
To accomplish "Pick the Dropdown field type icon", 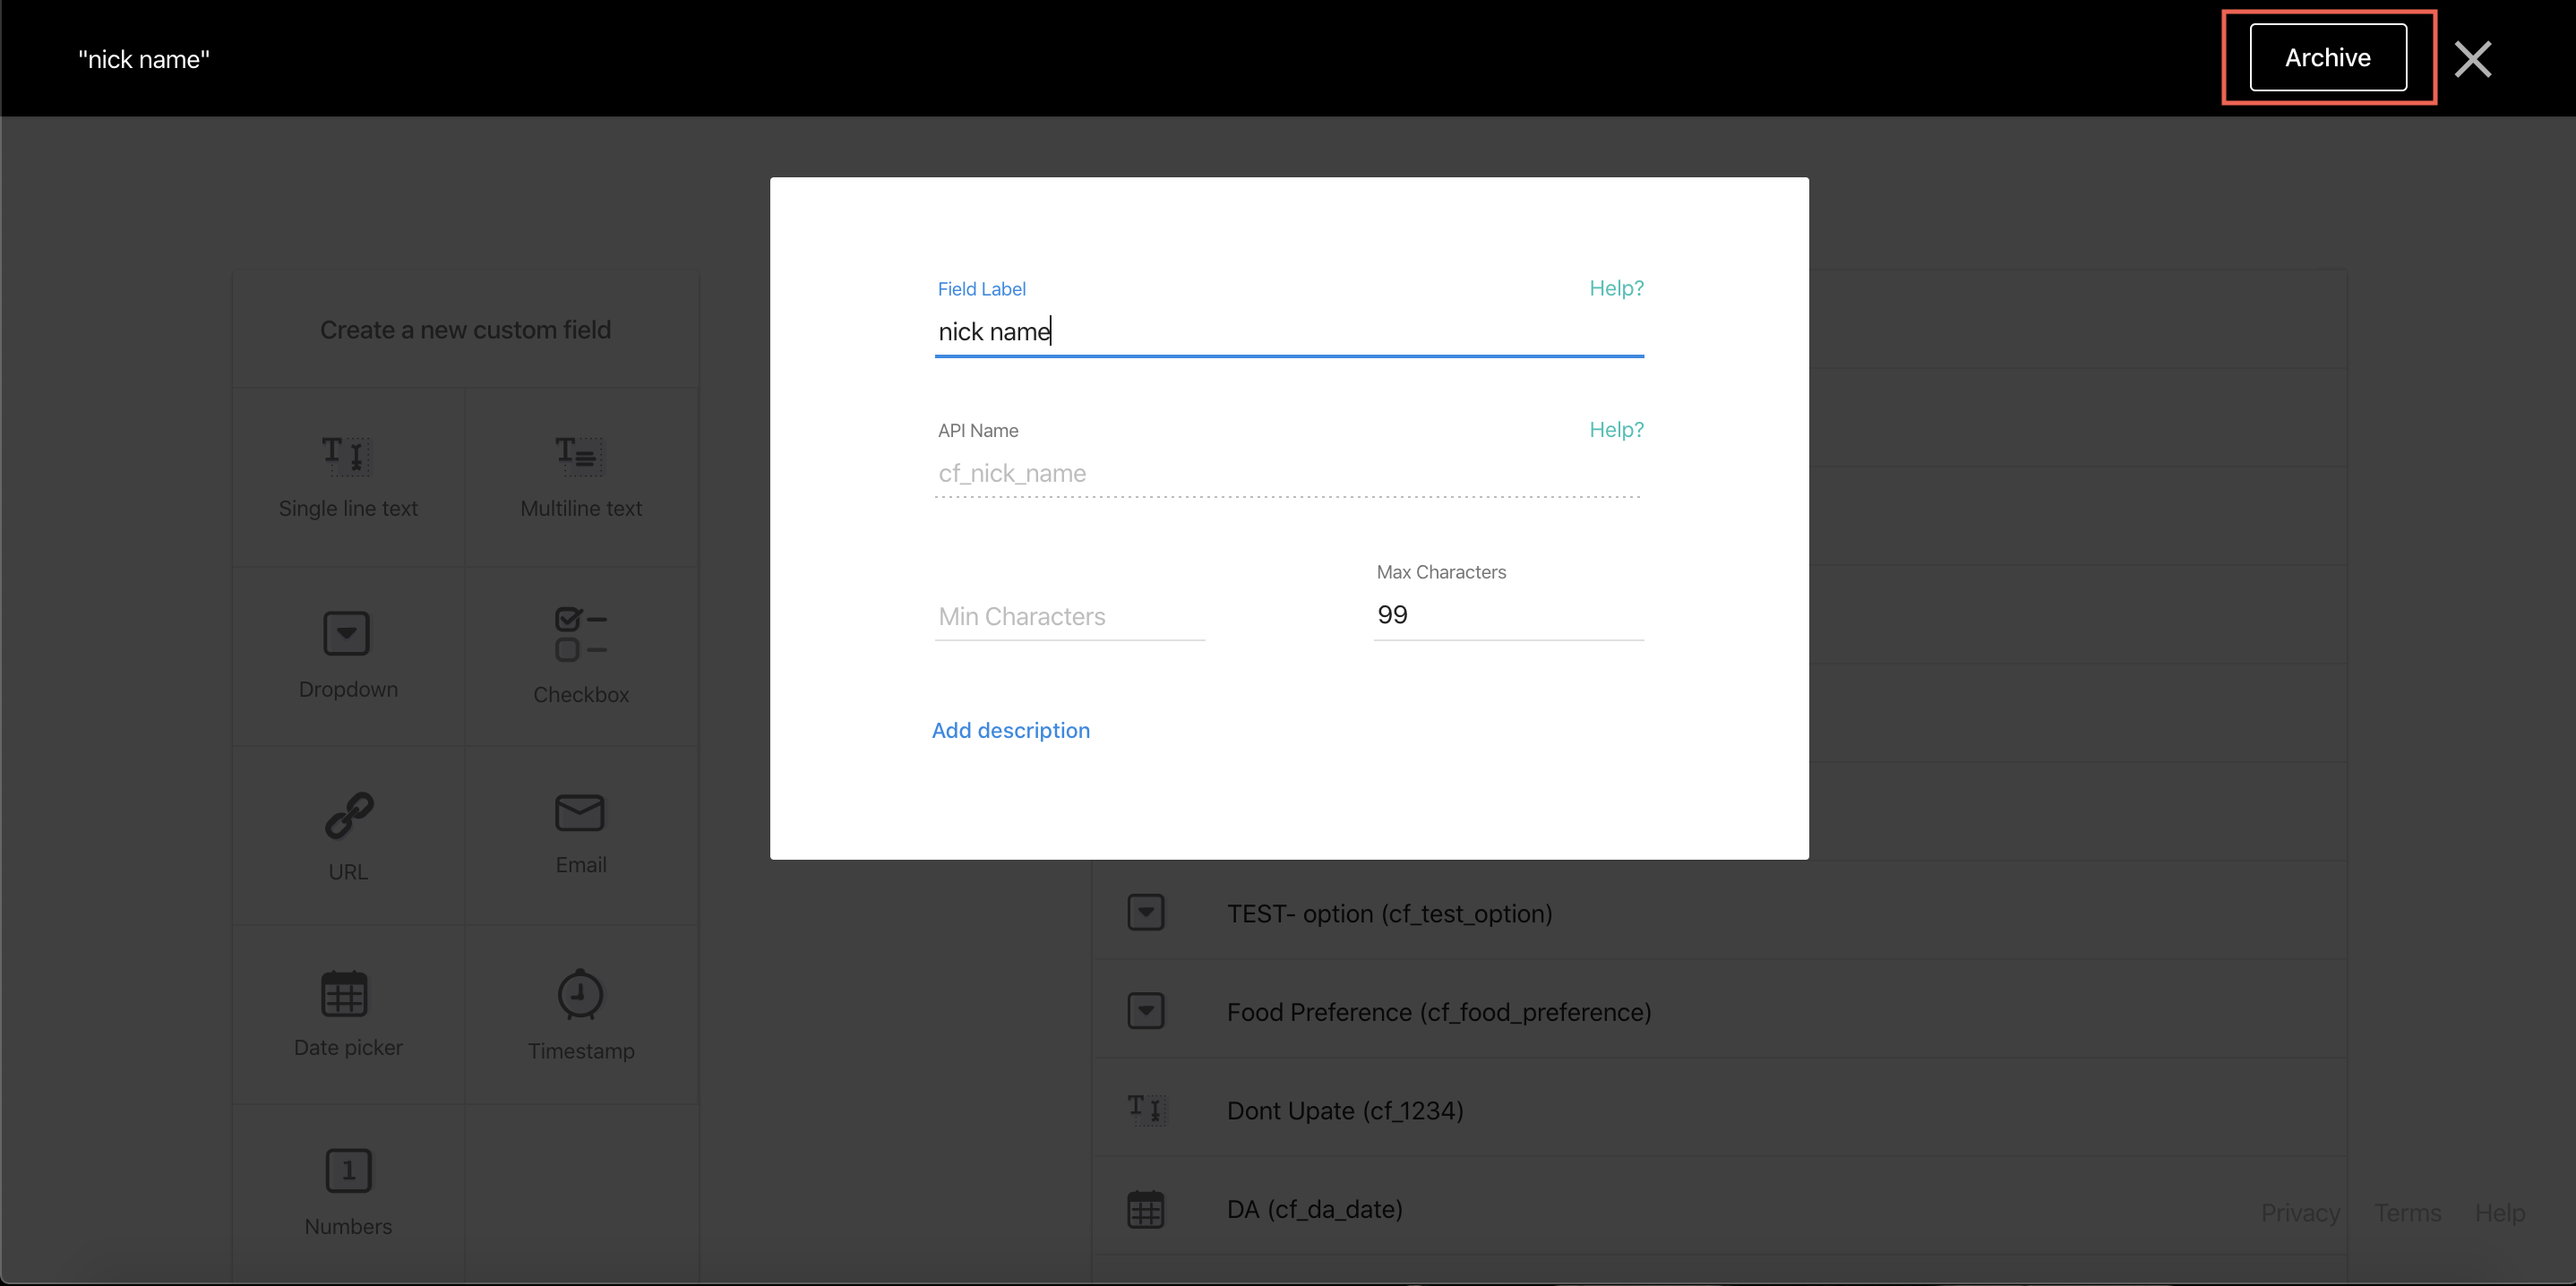I will [347, 634].
